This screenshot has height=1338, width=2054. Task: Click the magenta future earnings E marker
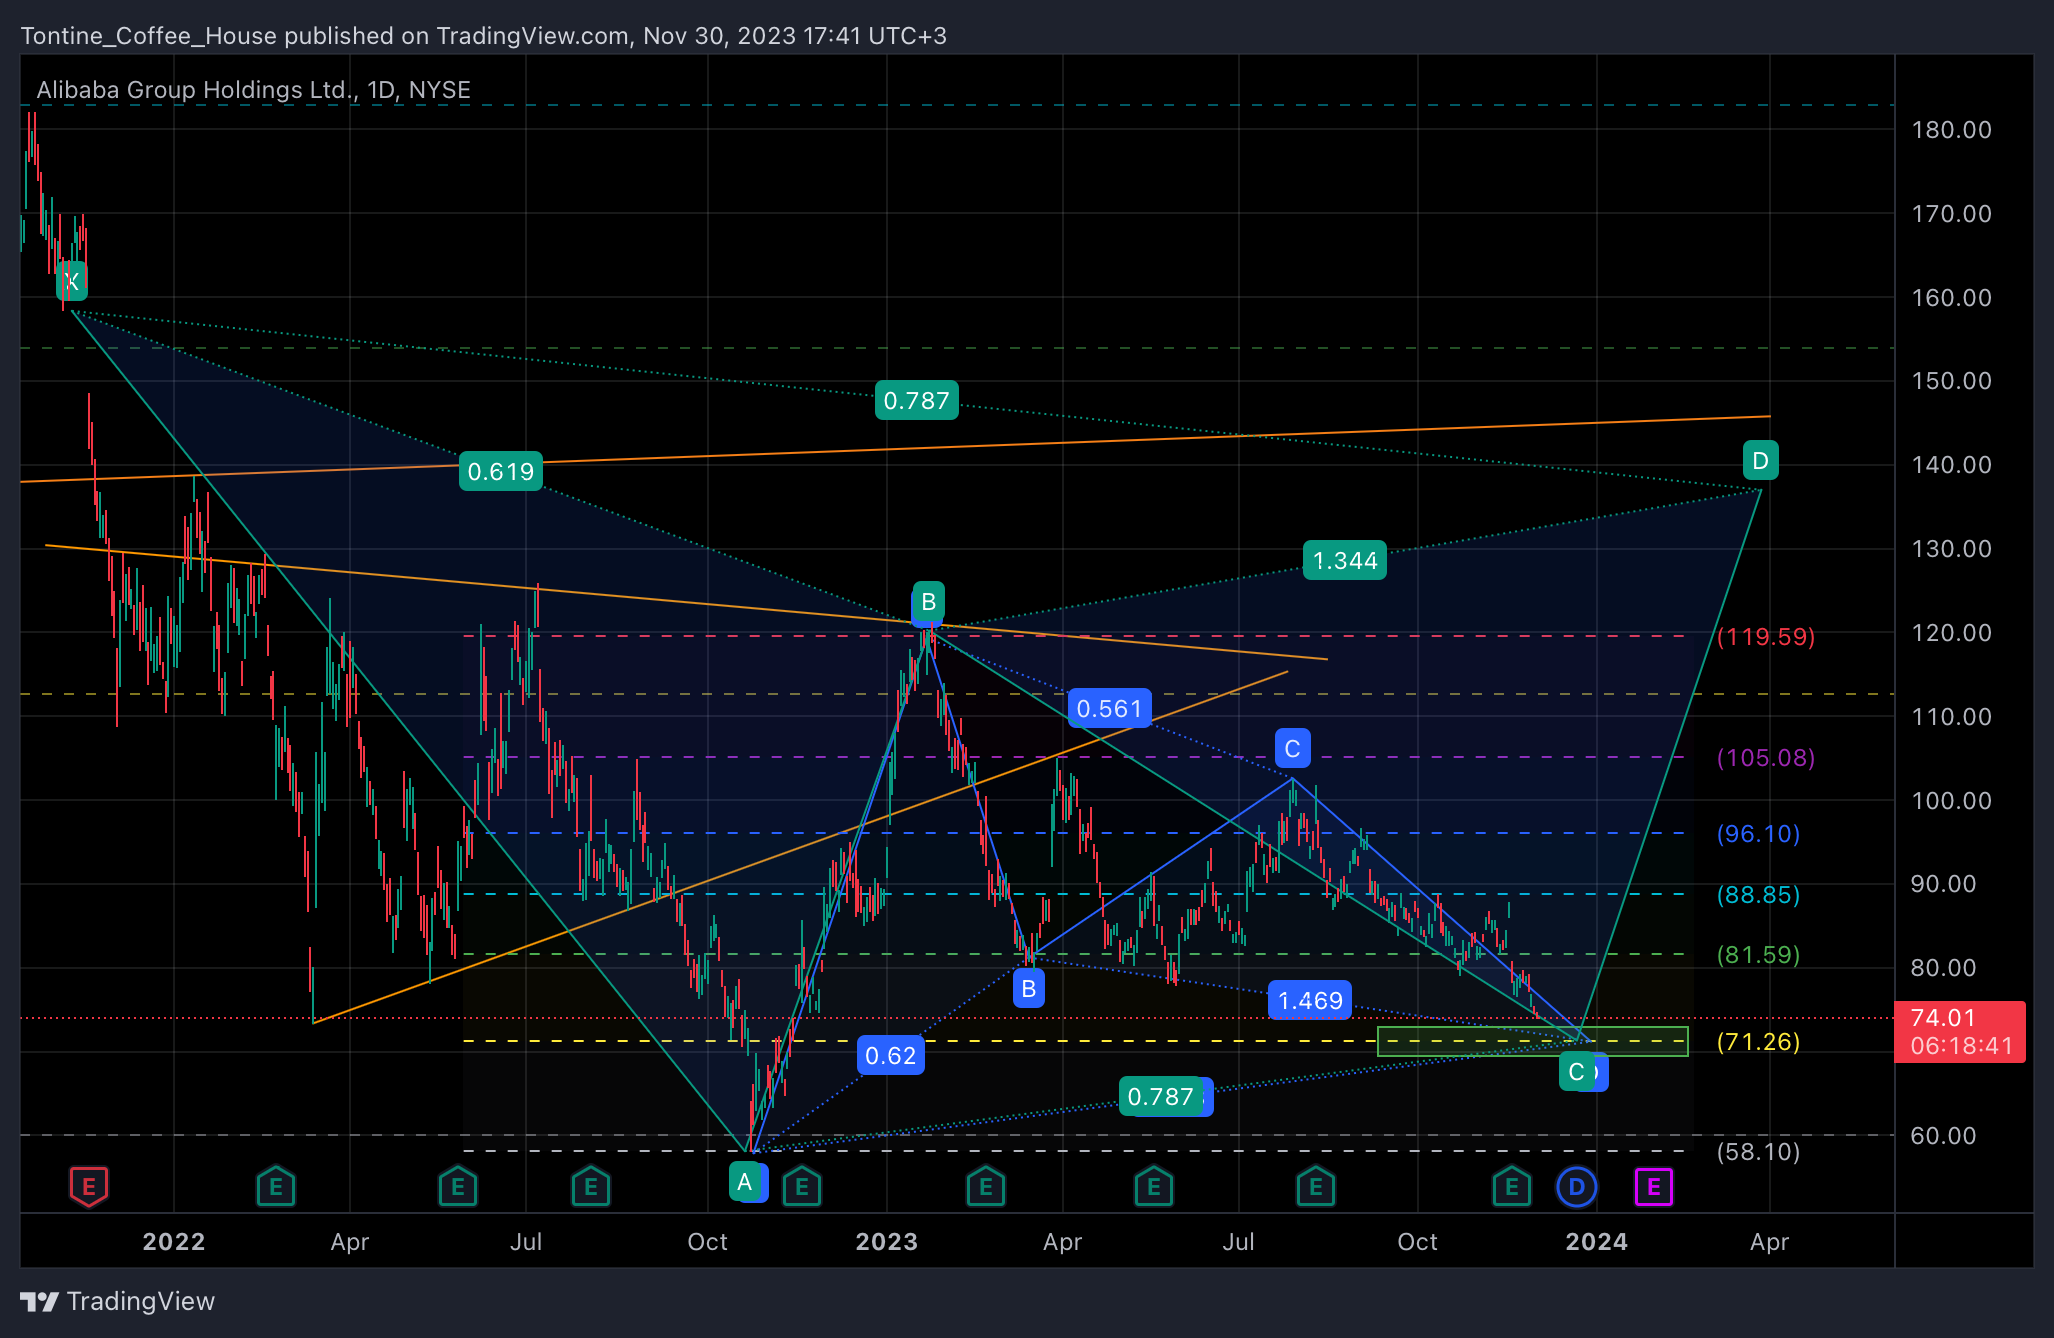coord(1654,1187)
